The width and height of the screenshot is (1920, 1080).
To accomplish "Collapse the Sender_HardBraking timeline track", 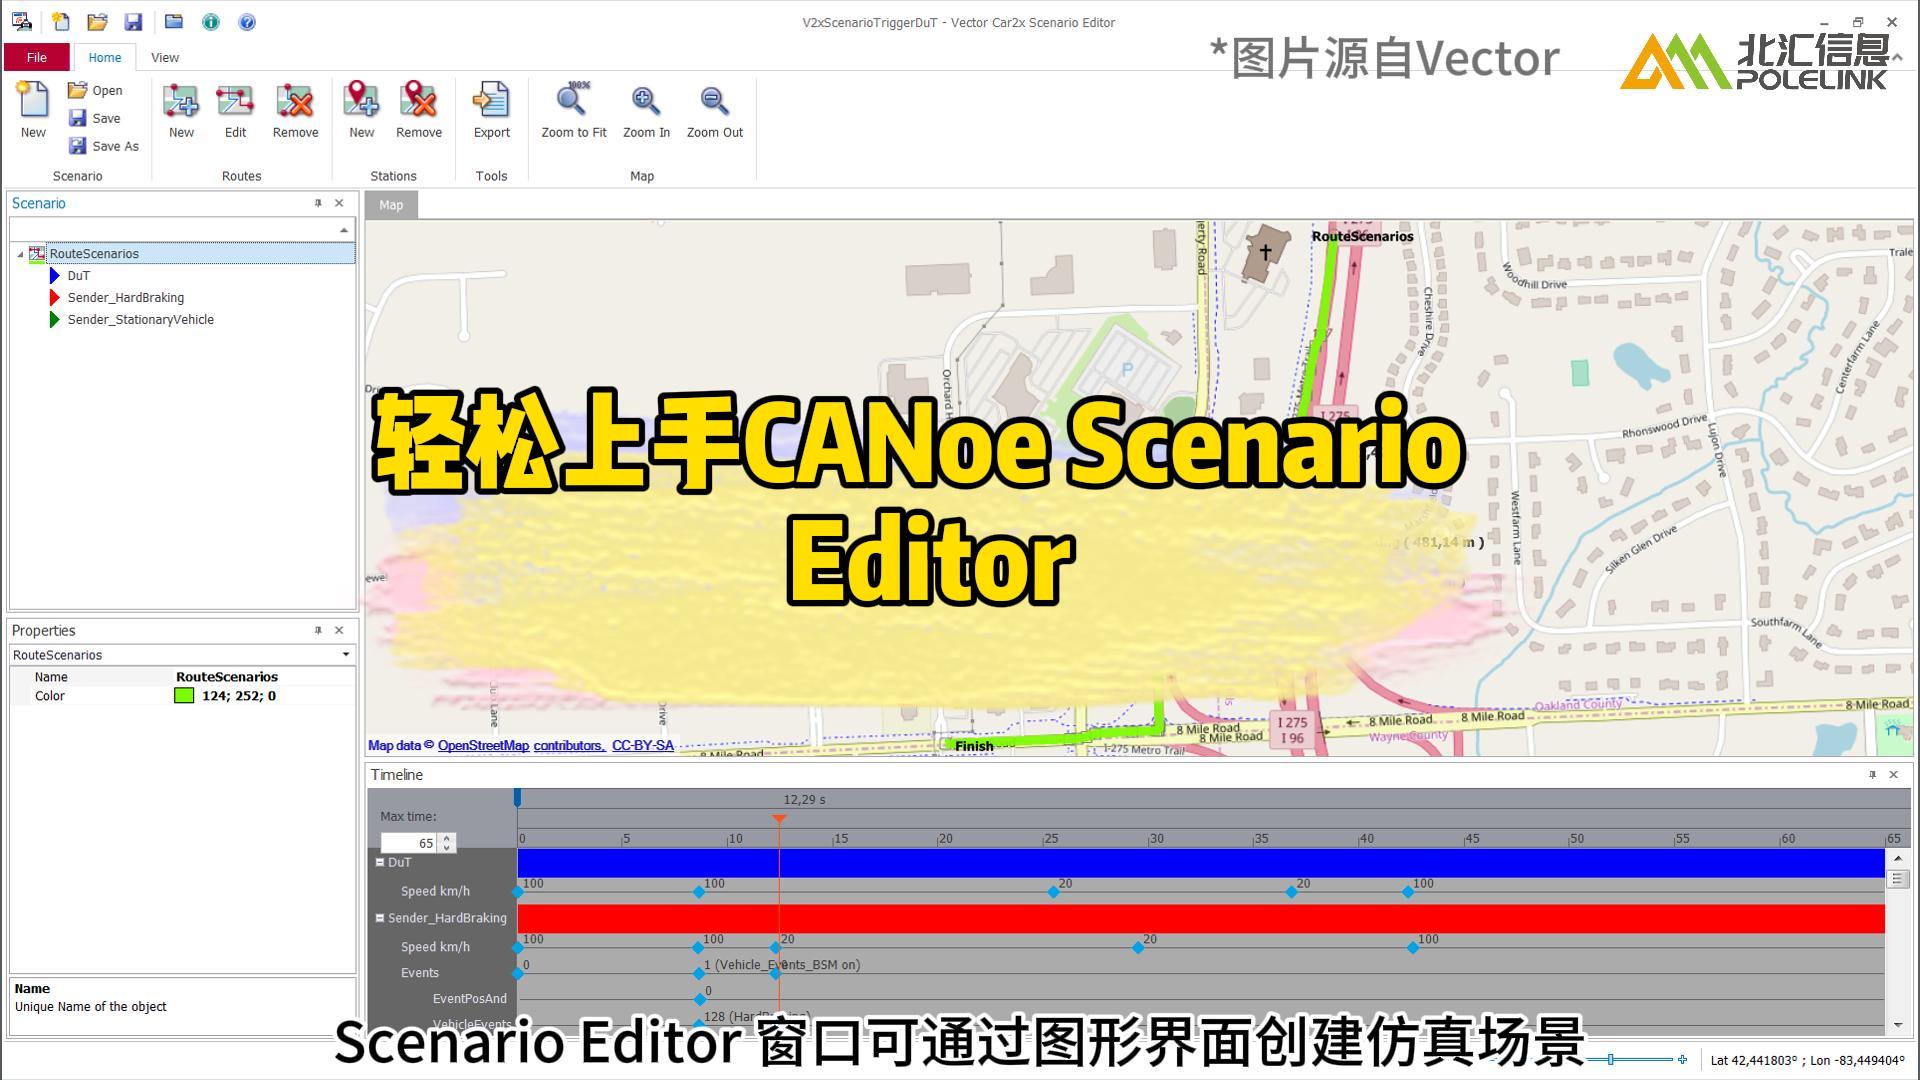I will (380, 918).
